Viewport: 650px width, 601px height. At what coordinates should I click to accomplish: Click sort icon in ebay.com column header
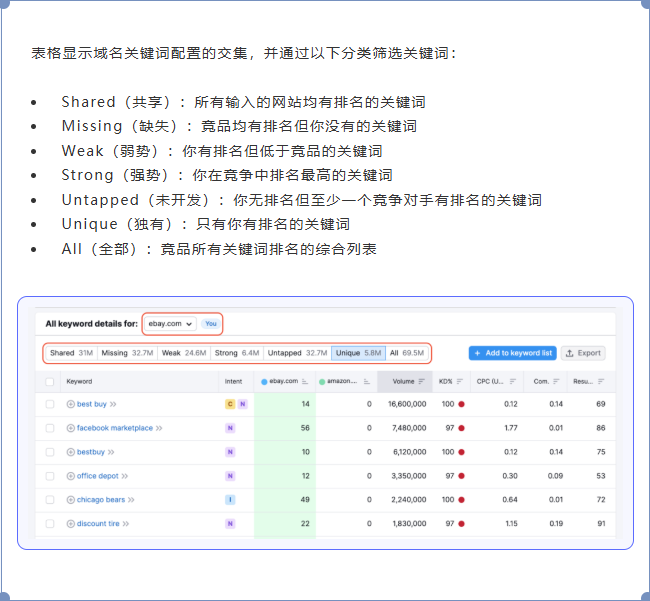pyautogui.click(x=305, y=381)
